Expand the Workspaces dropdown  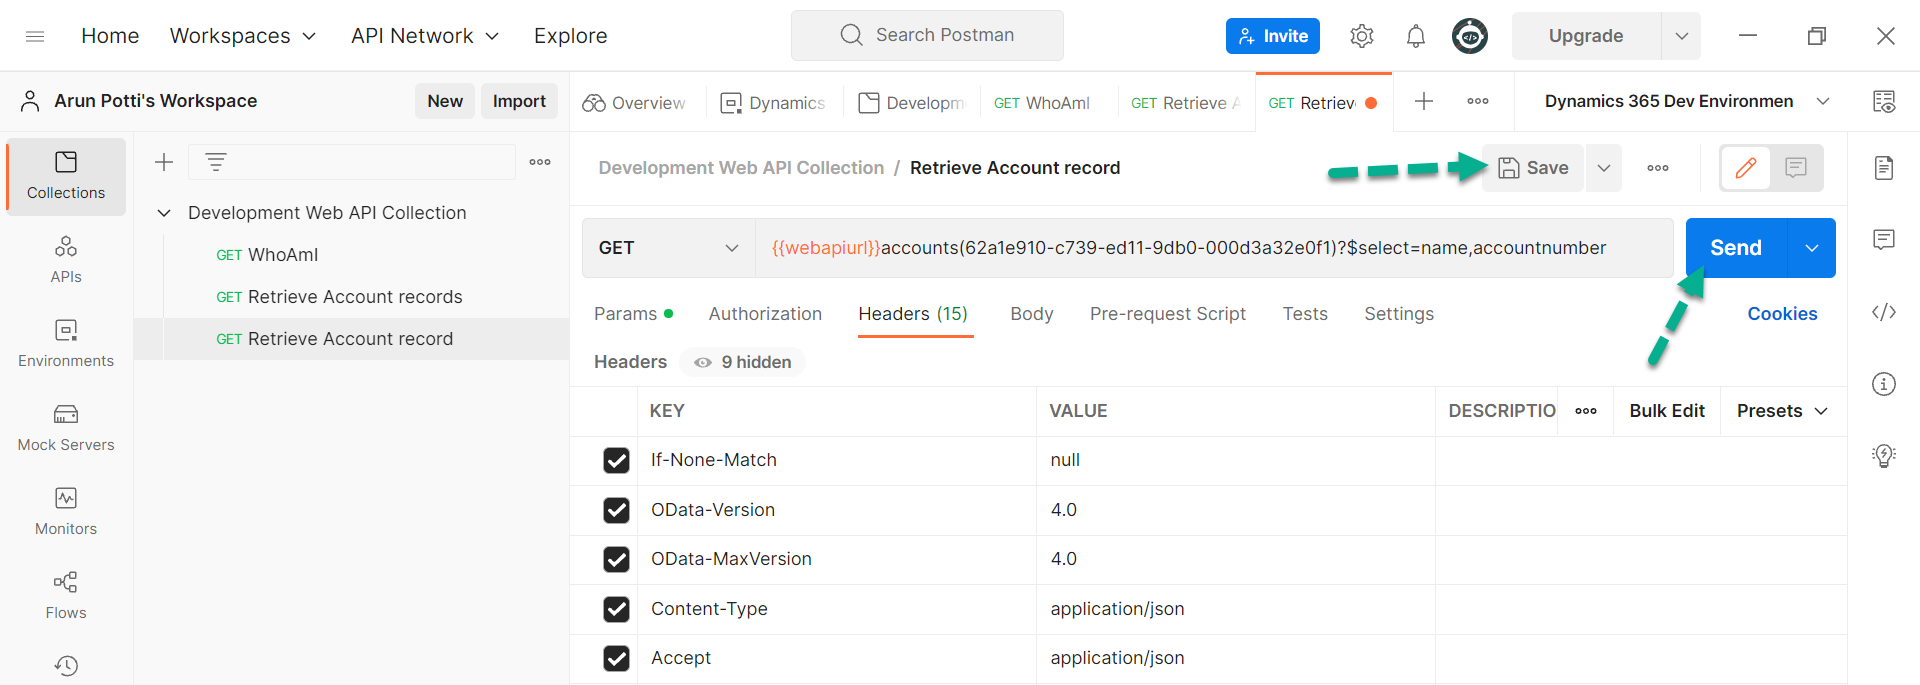[x=243, y=36]
